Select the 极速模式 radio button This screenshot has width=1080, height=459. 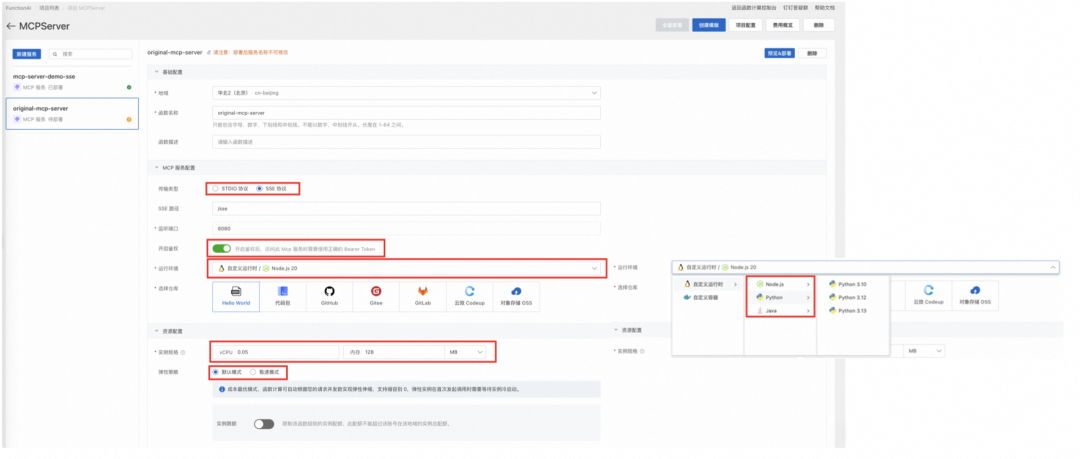tap(252, 372)
